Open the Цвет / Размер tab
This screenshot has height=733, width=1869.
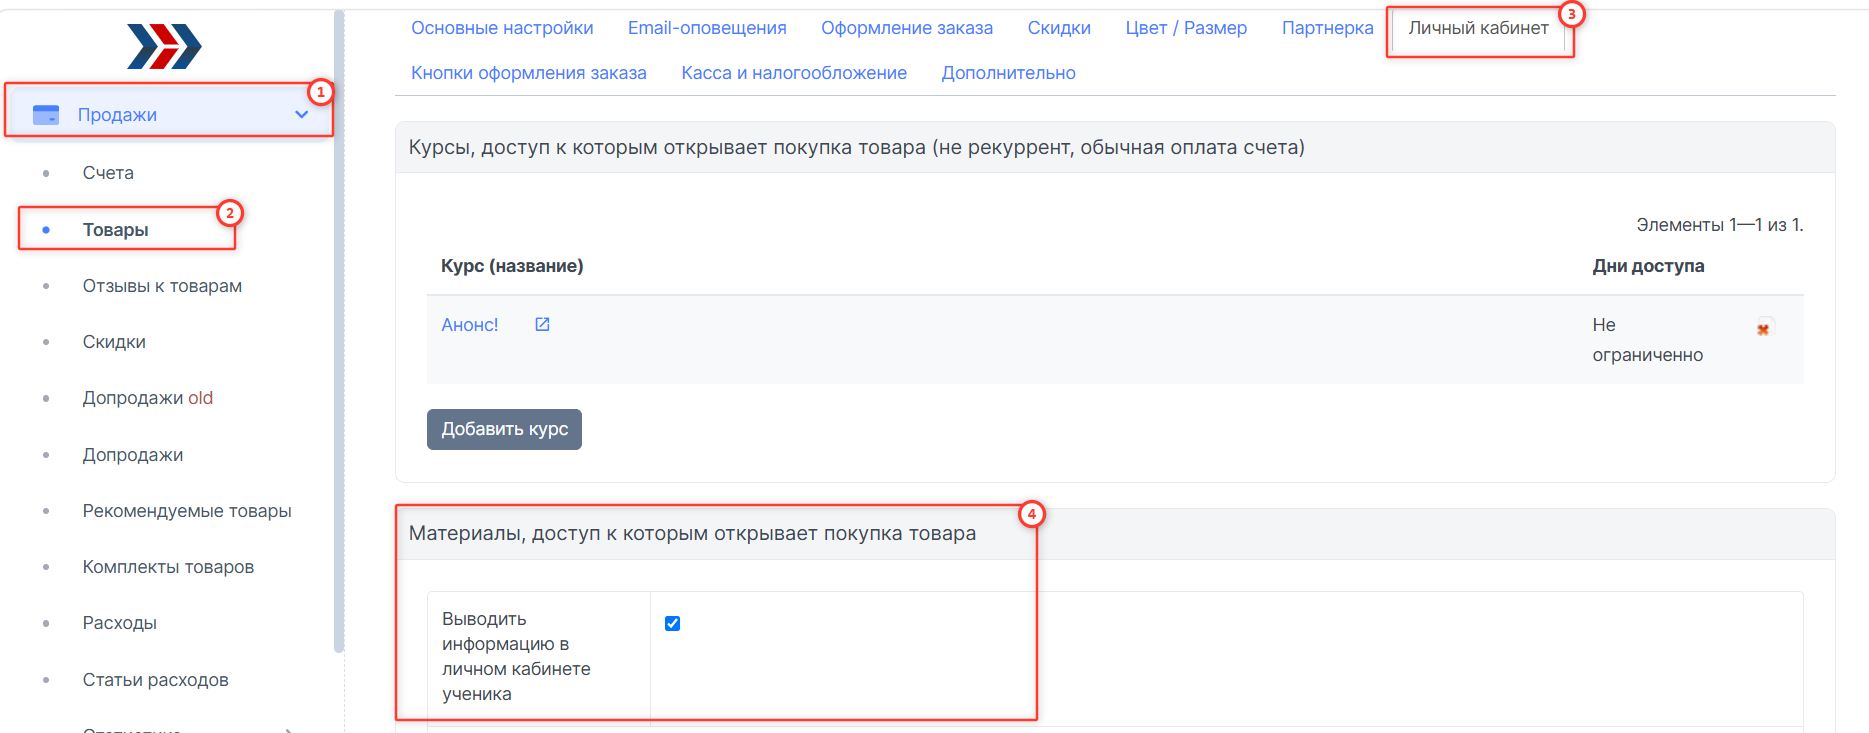pyautogui.click(x=1186, y=28)
